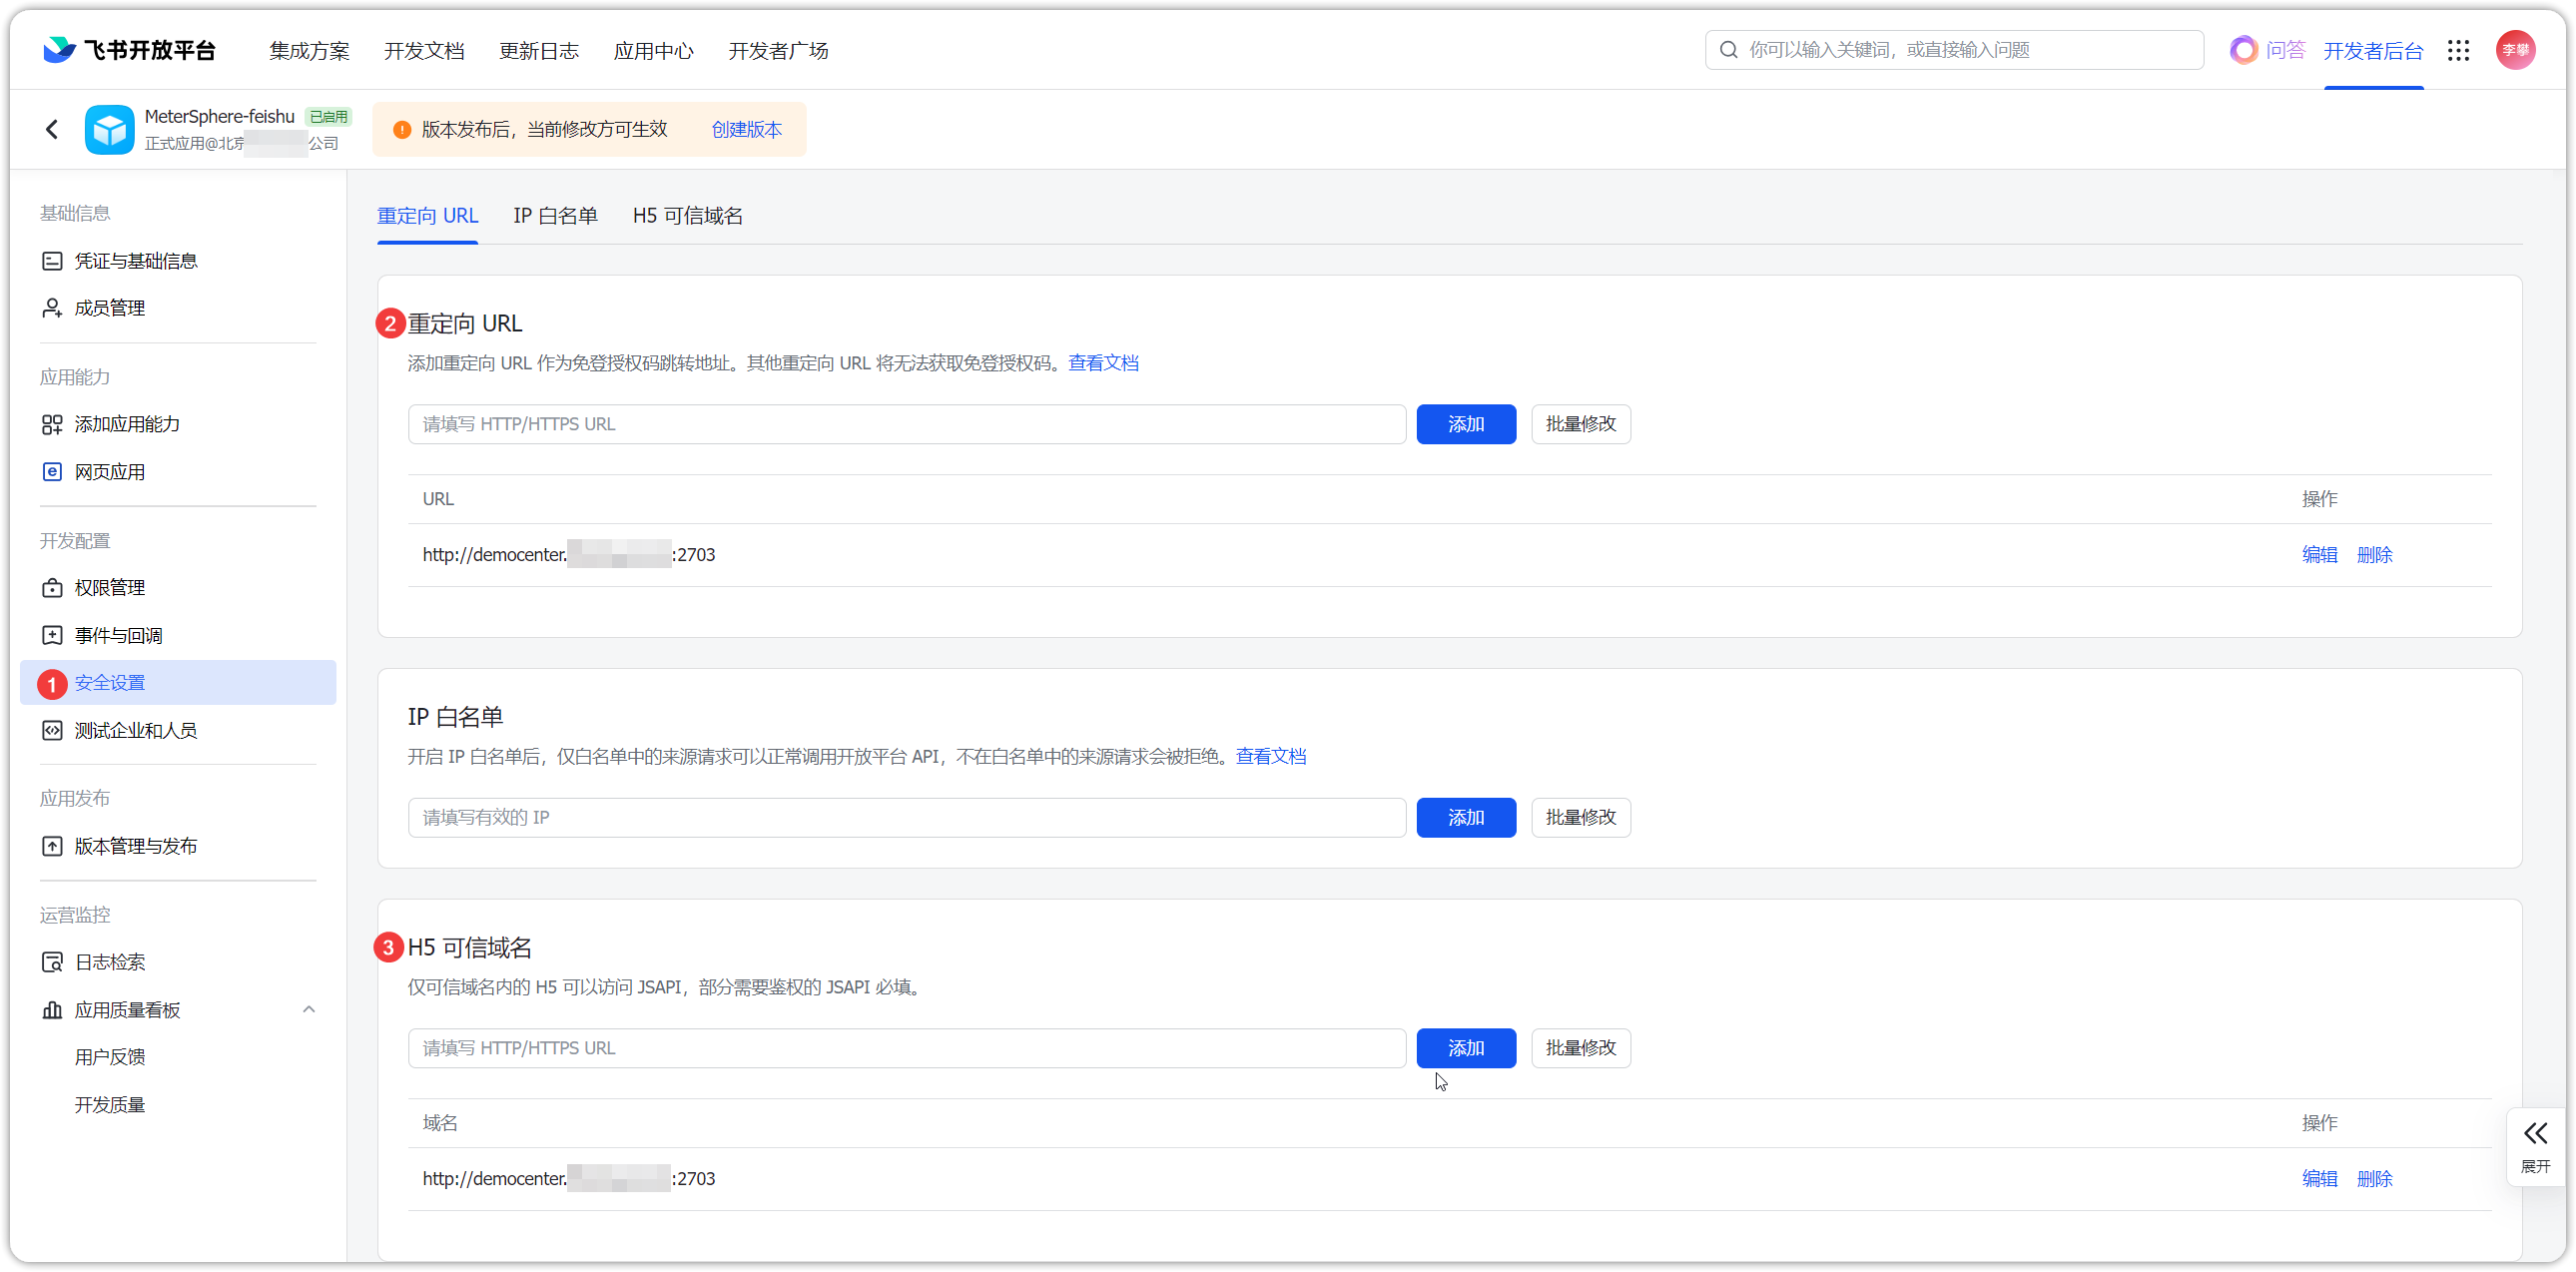
Task: Switch to the IP 白名单 tab
Action: (555, 216)
